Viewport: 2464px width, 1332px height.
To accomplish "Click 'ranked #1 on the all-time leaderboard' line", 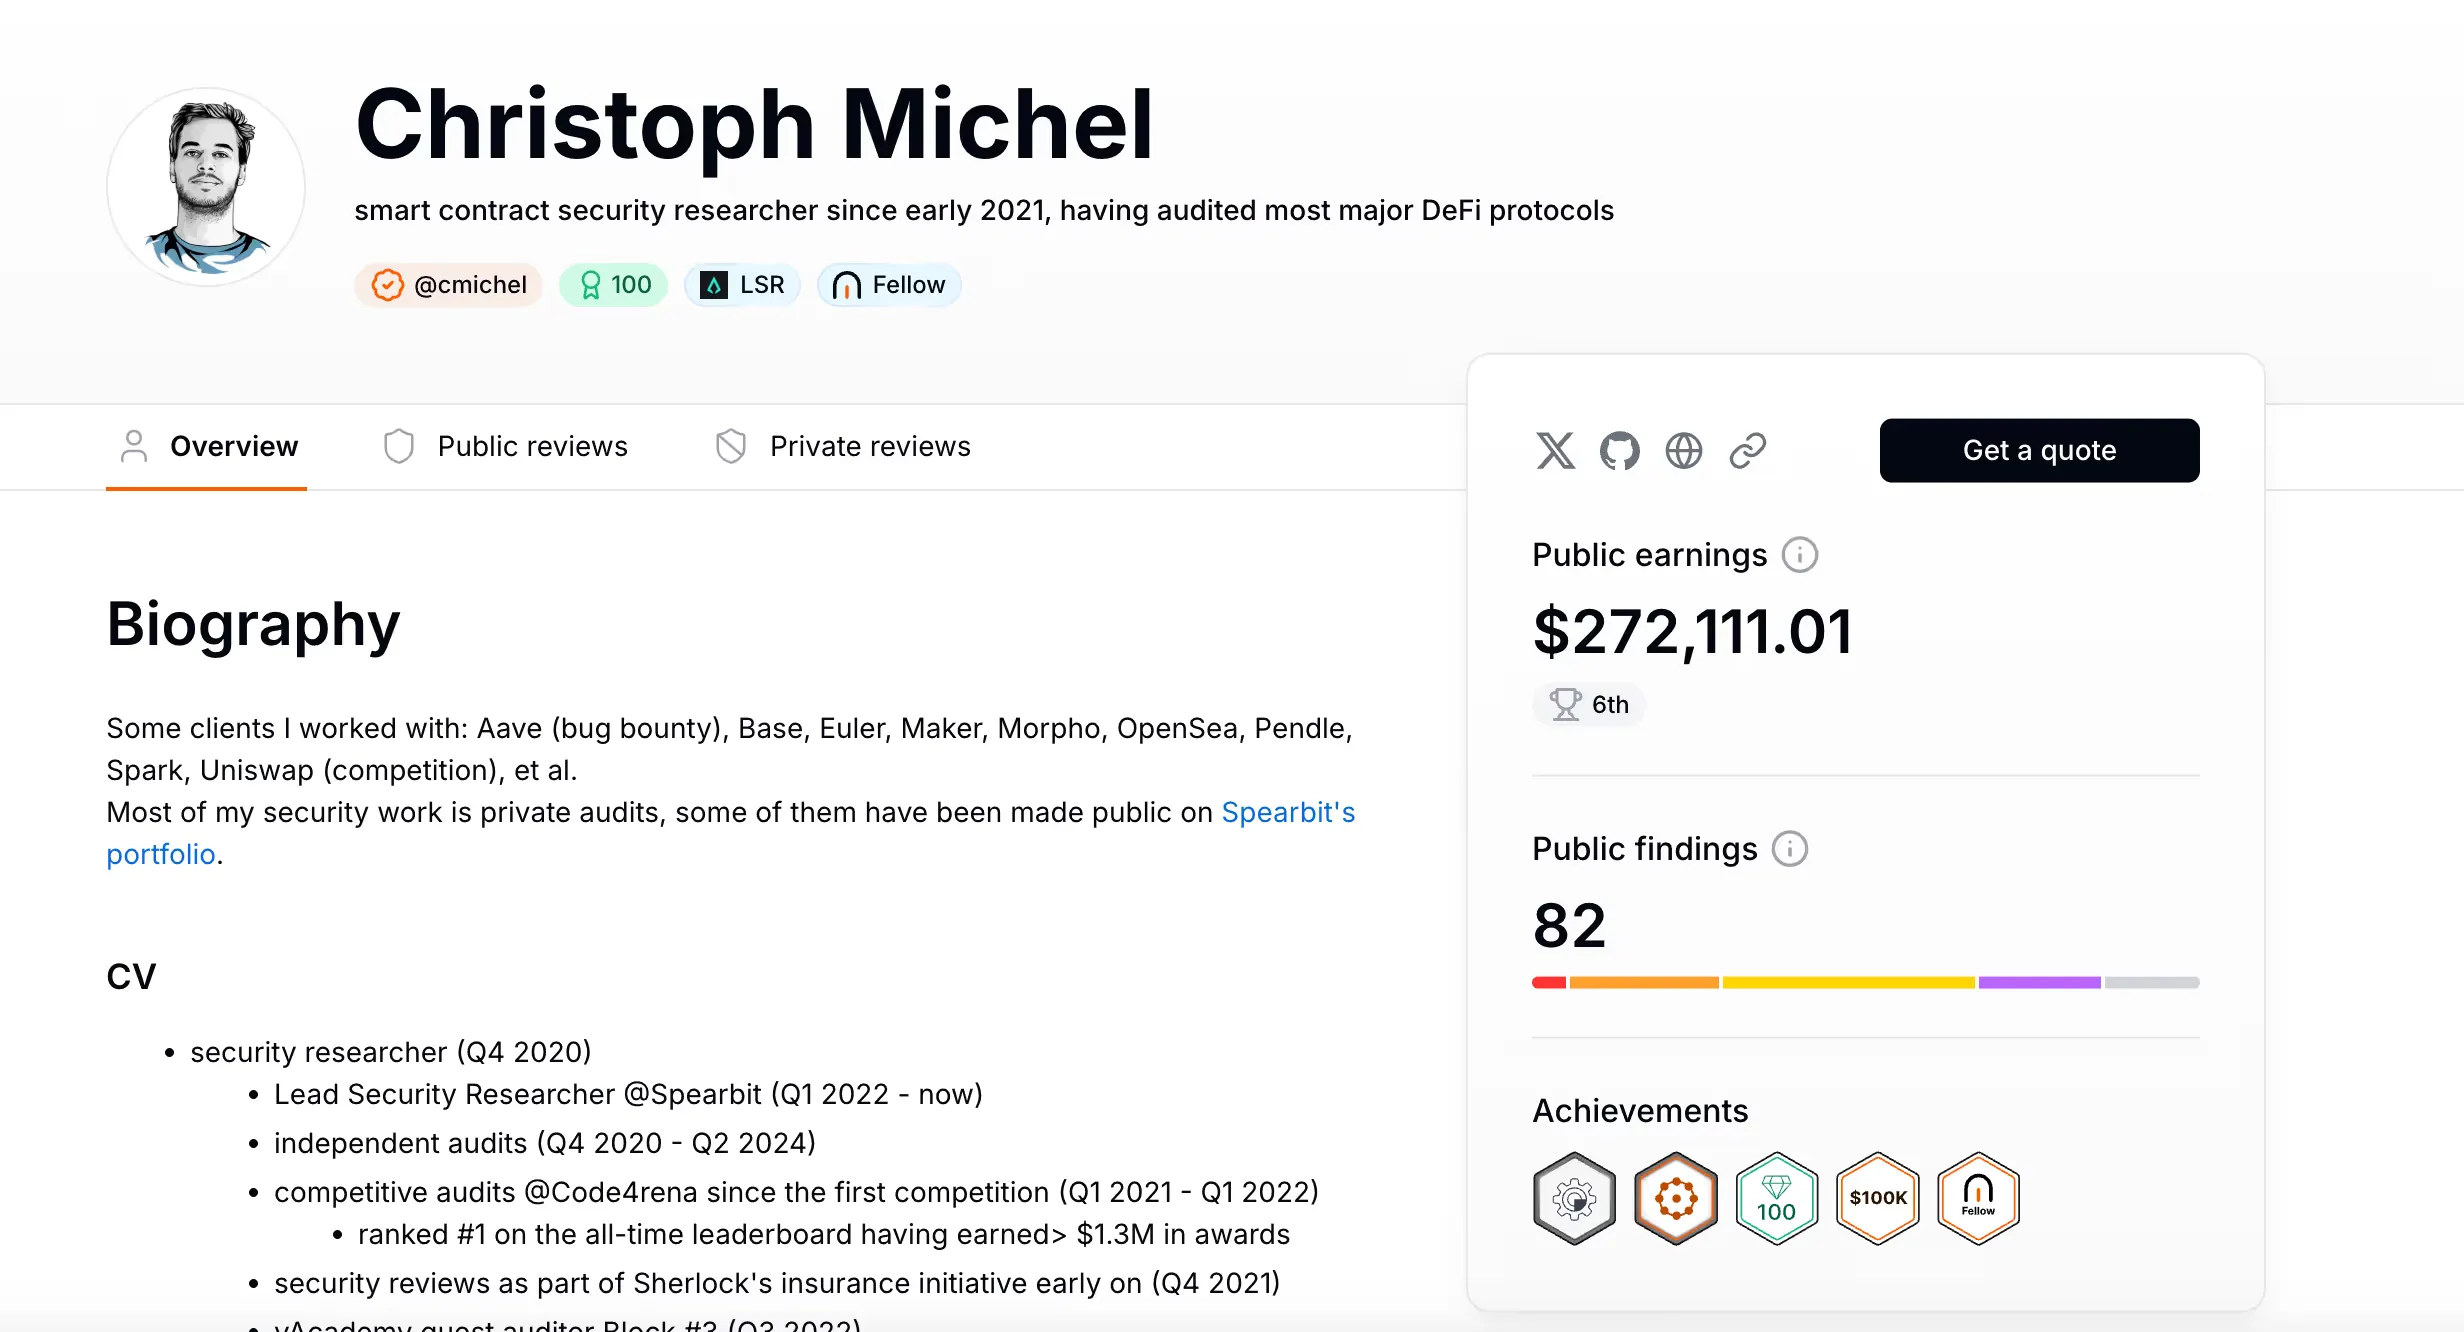I will (x=824, y=1235).
